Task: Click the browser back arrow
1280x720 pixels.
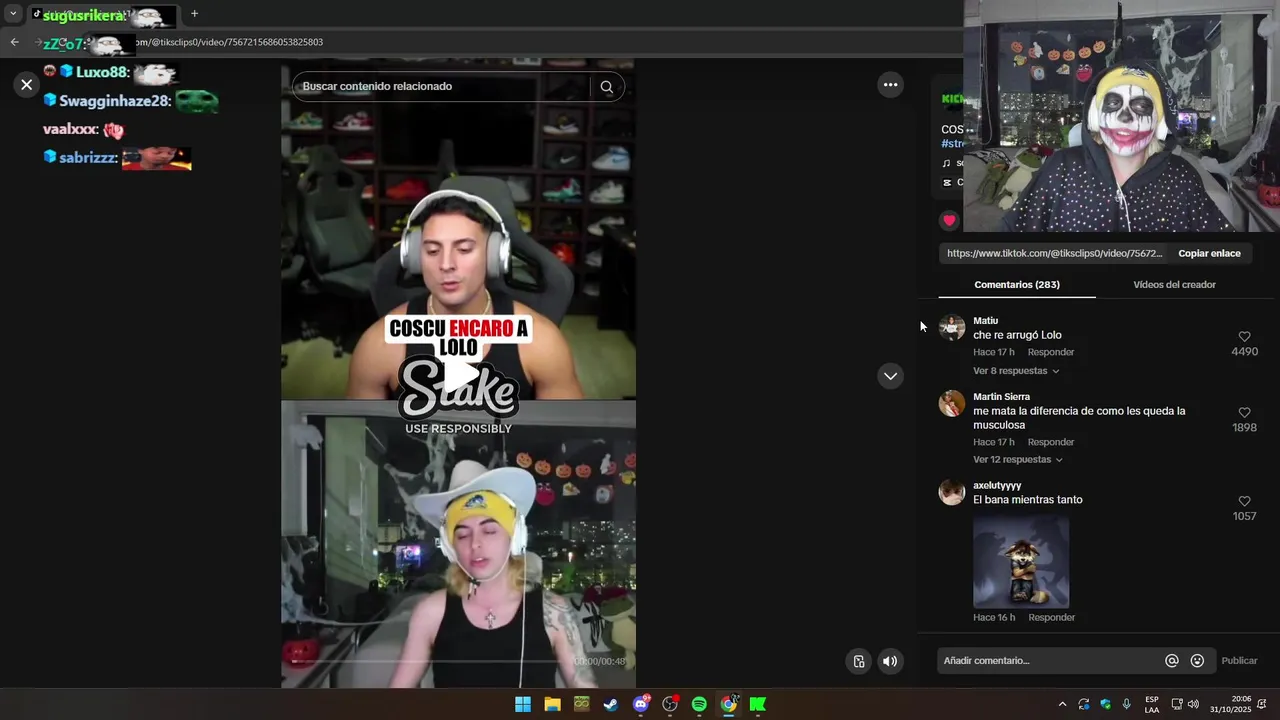Action: 14,42
